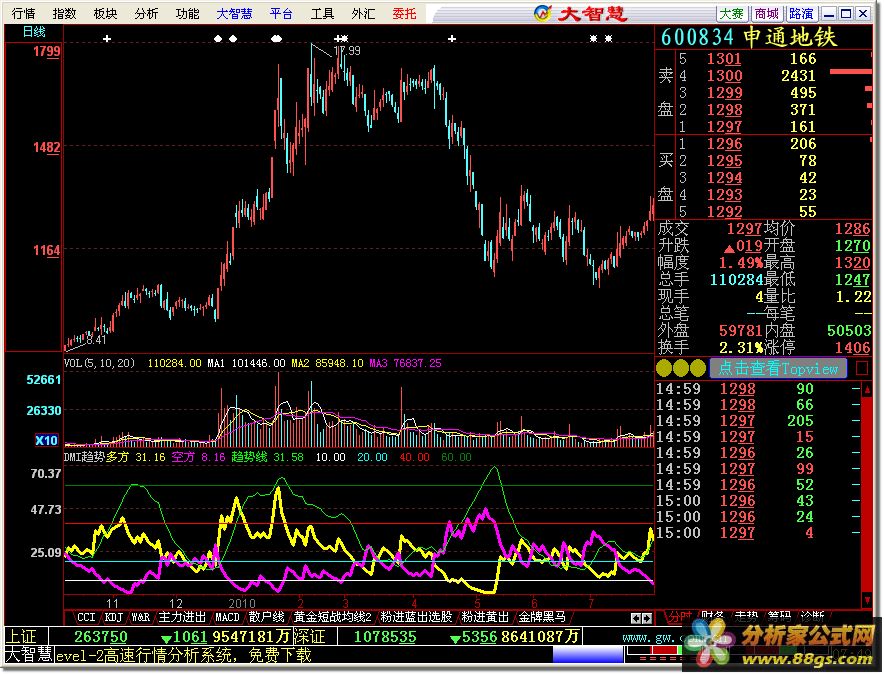The height and width of the screenshot is (674, 884).
Task: Switch to the 金牌黑马 indicator tab
Action: 542,617
